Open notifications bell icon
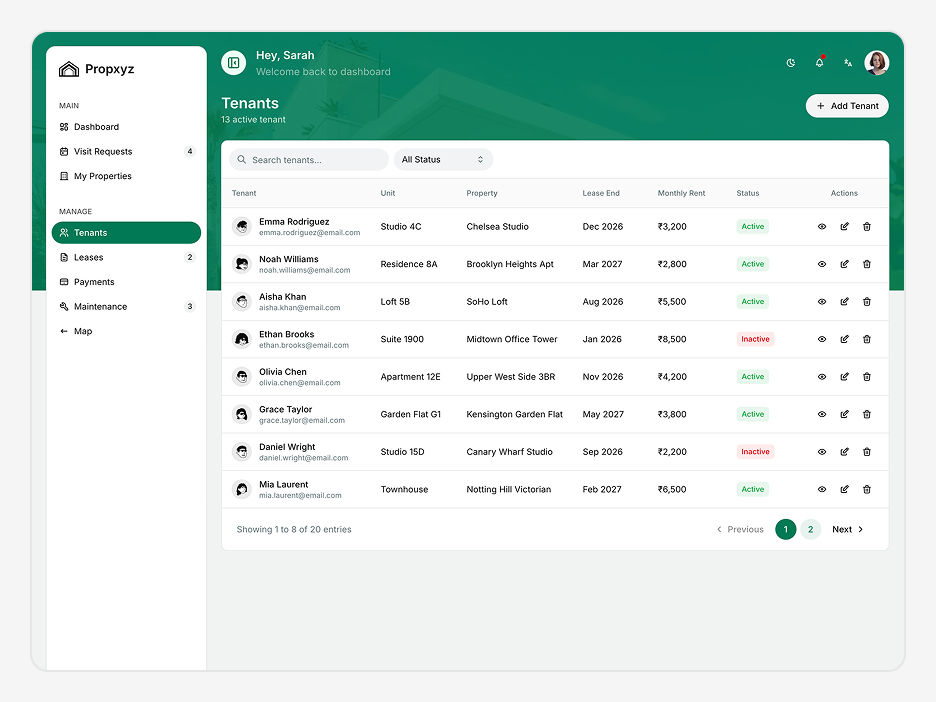The height and width of the screenshot is (702, 936). click(820, 63)
